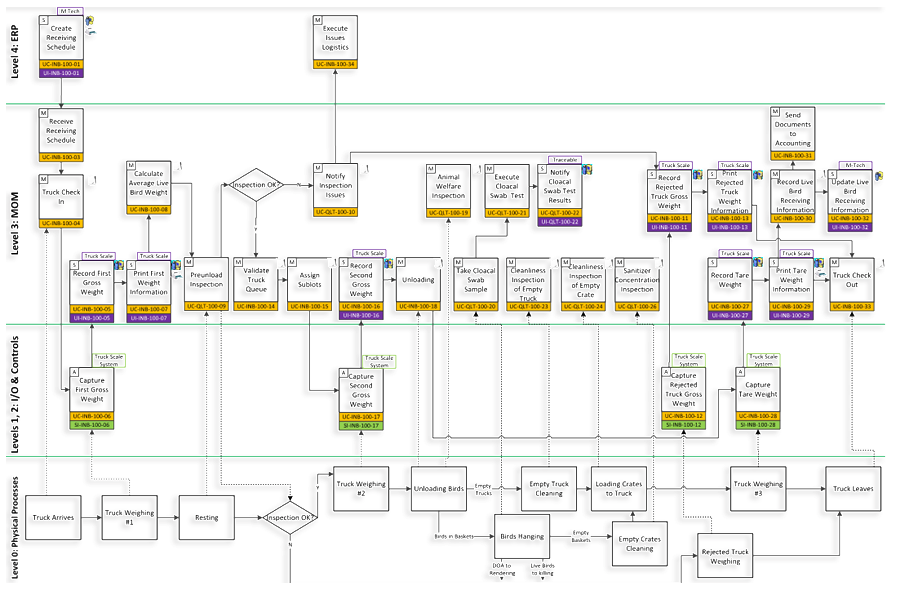Click the system icon on Record Rejected Truck Gross Weight
Image resolution: width=900 pixels, height=589 pixels.
coord(698,175)
